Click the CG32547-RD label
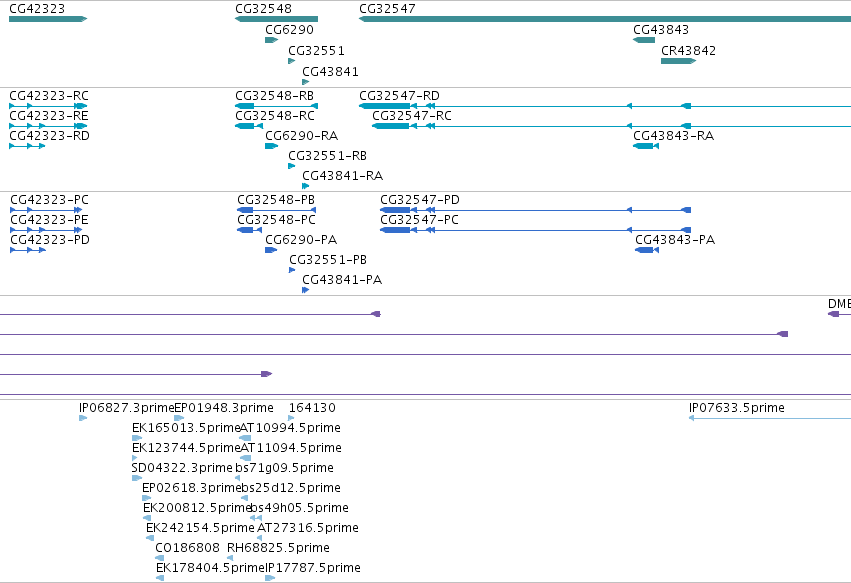Screen dimensions: 851x583 point(399,96)
